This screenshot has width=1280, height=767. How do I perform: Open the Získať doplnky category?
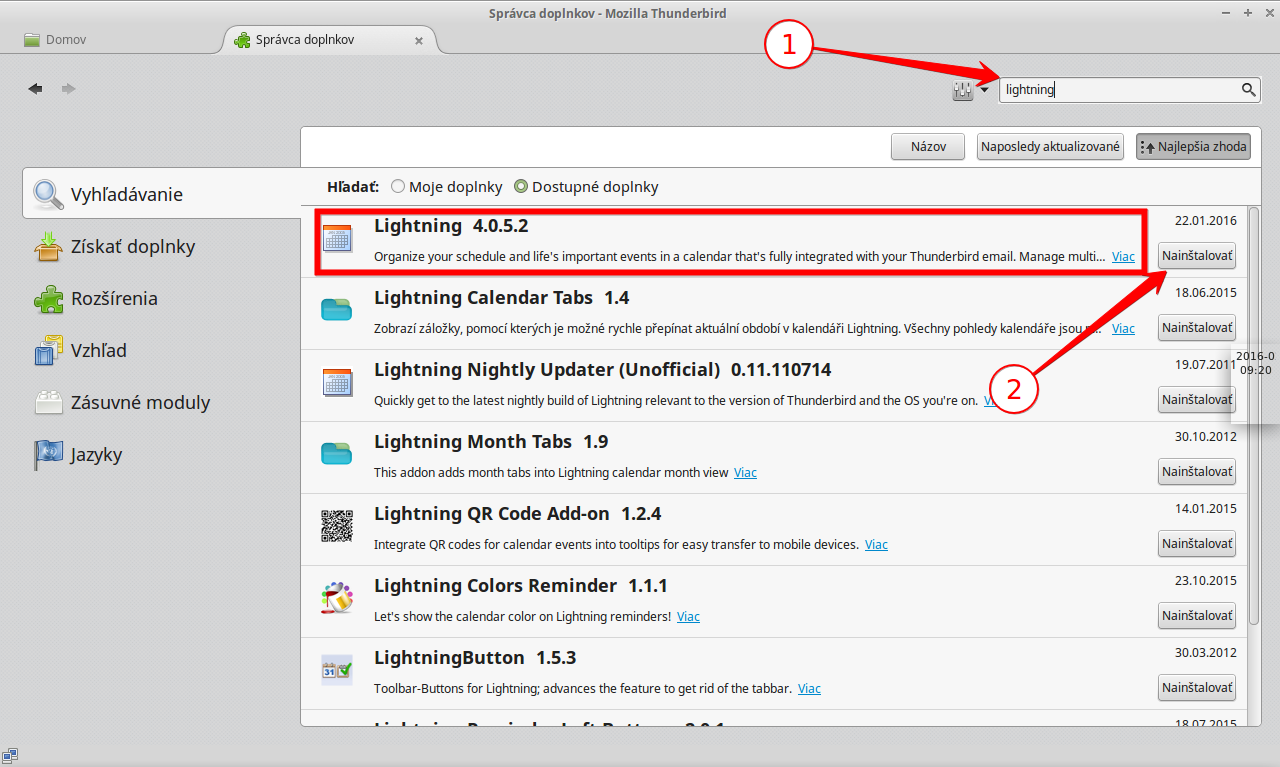point(160,246)
